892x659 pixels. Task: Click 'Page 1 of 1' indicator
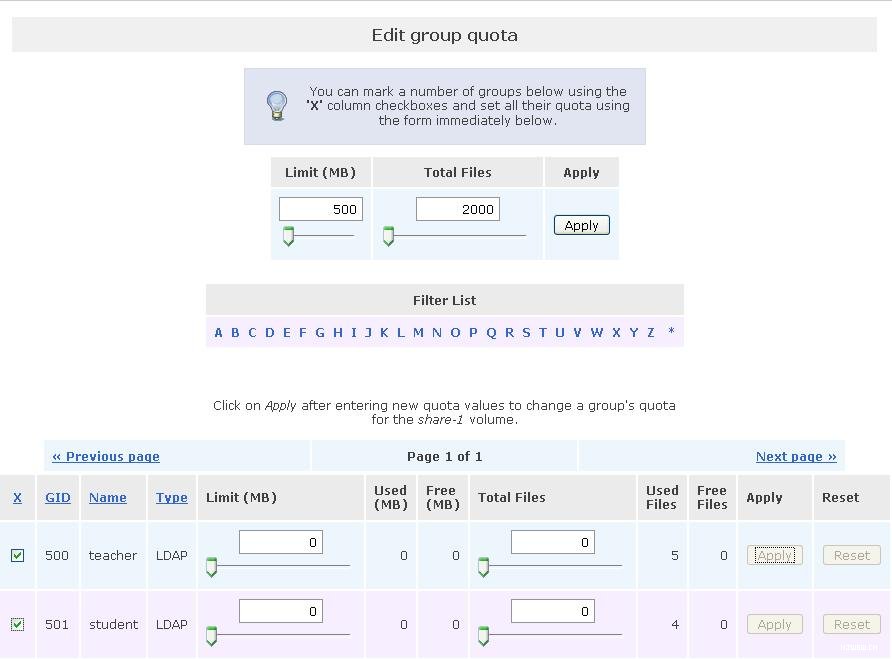pyautogui.click(x=444, y=456)
